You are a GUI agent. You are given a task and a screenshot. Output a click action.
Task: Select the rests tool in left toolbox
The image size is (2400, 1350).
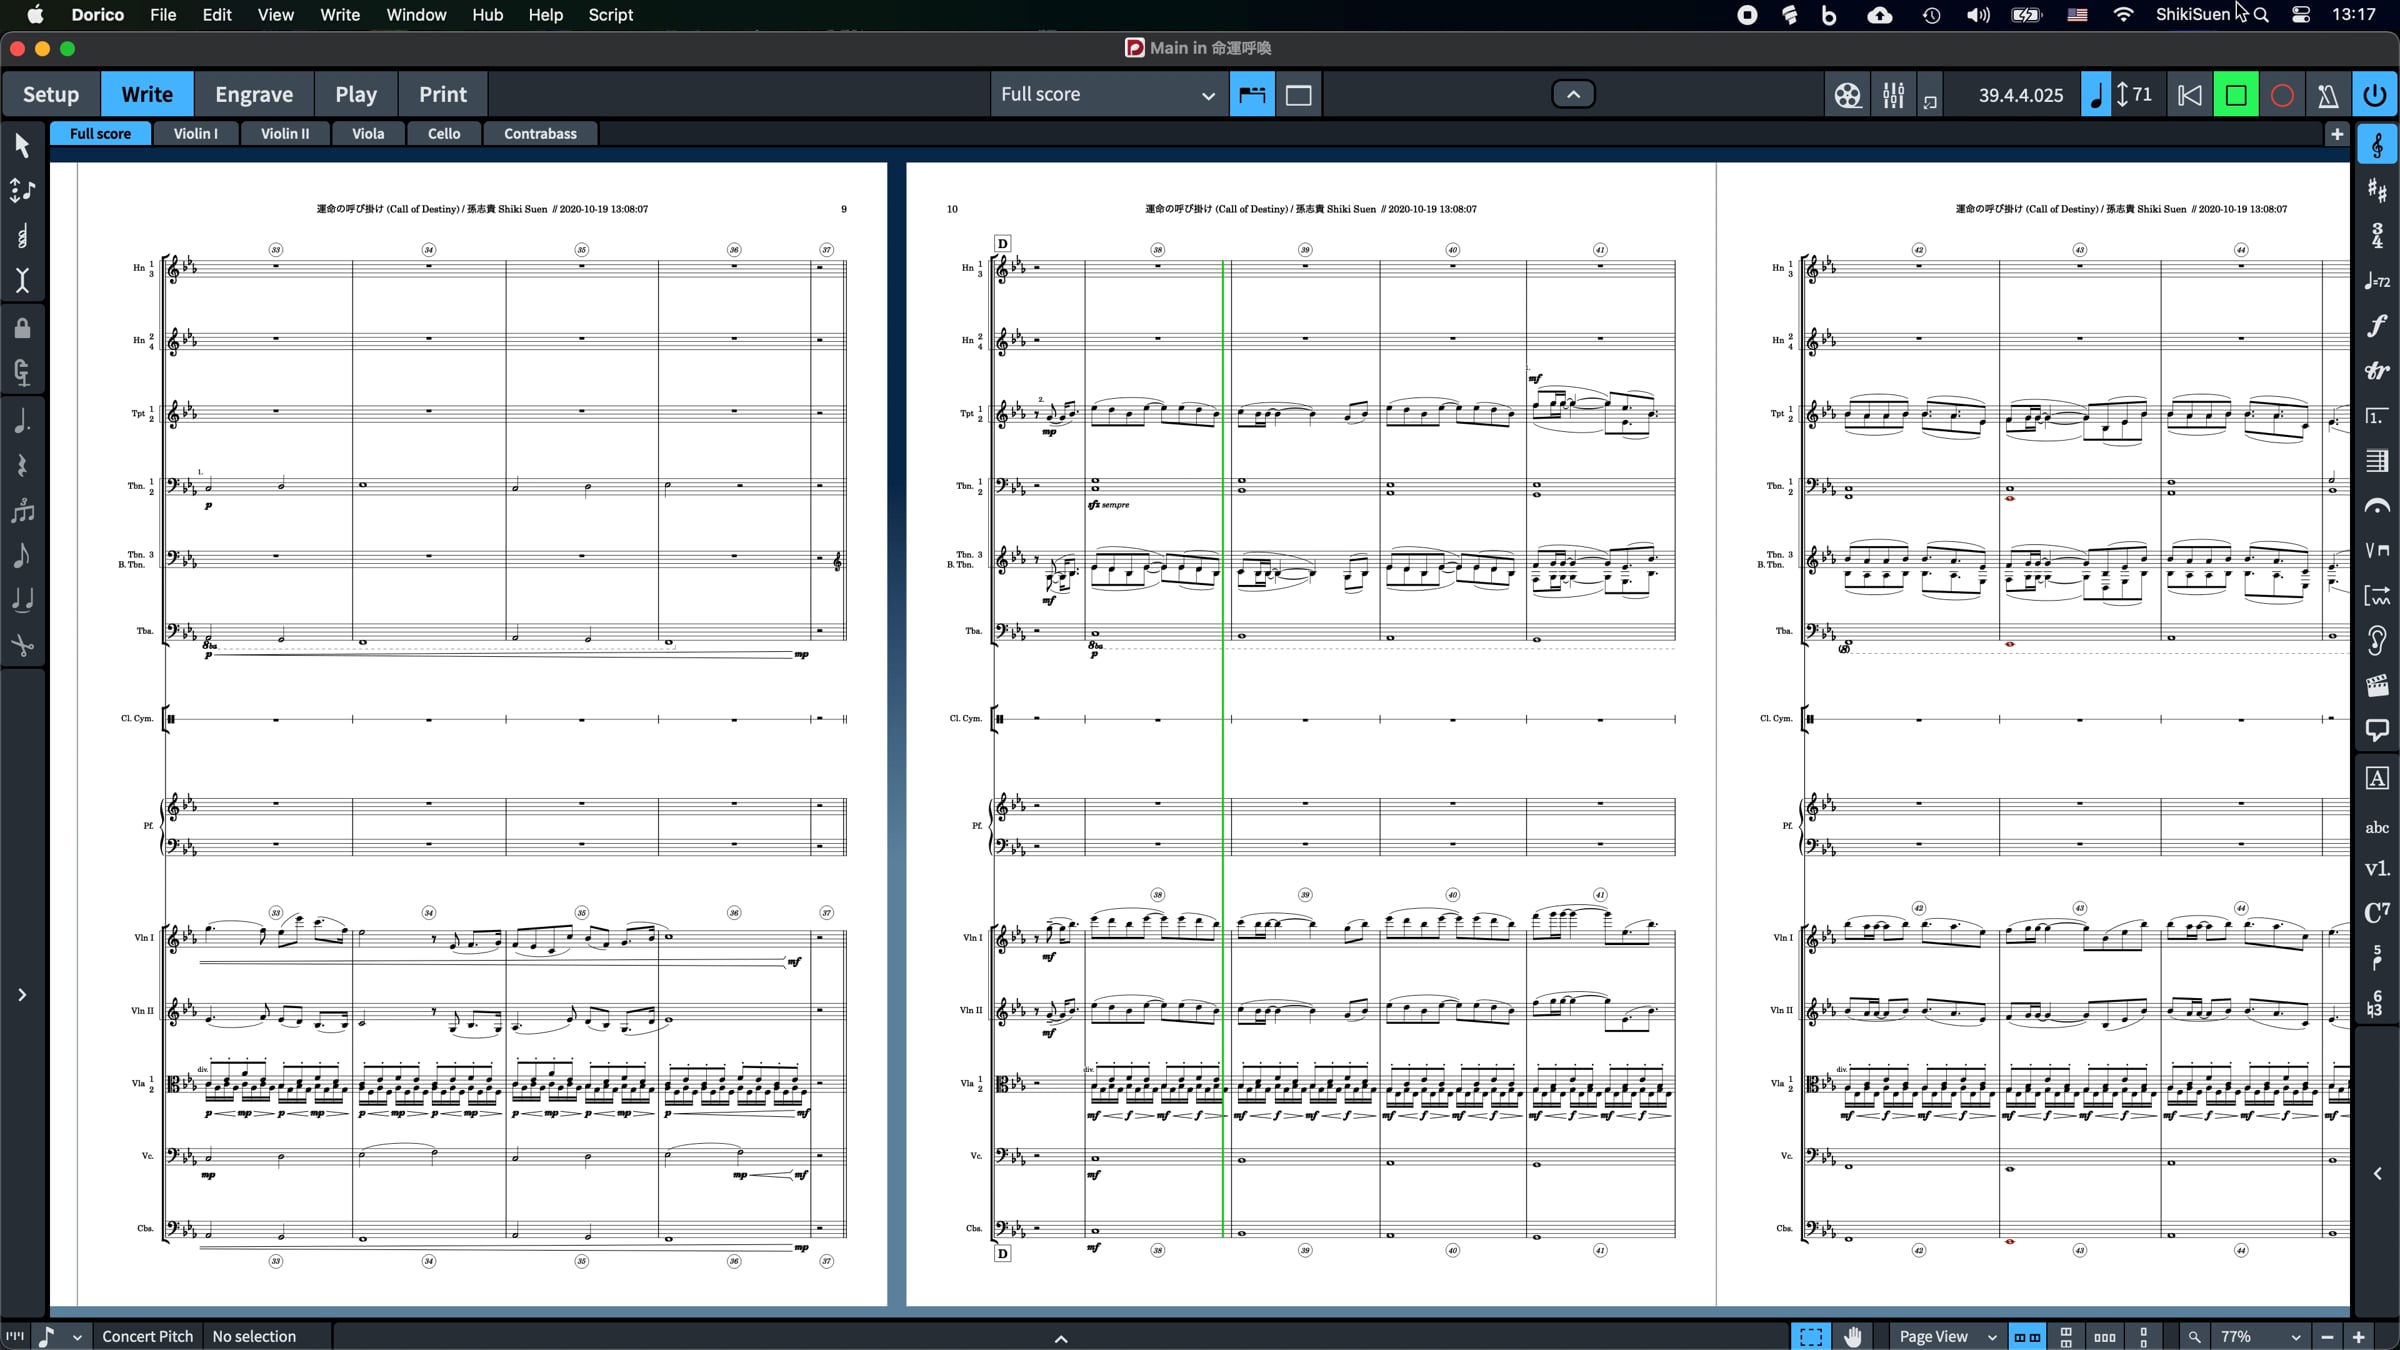tap(22, 465)
